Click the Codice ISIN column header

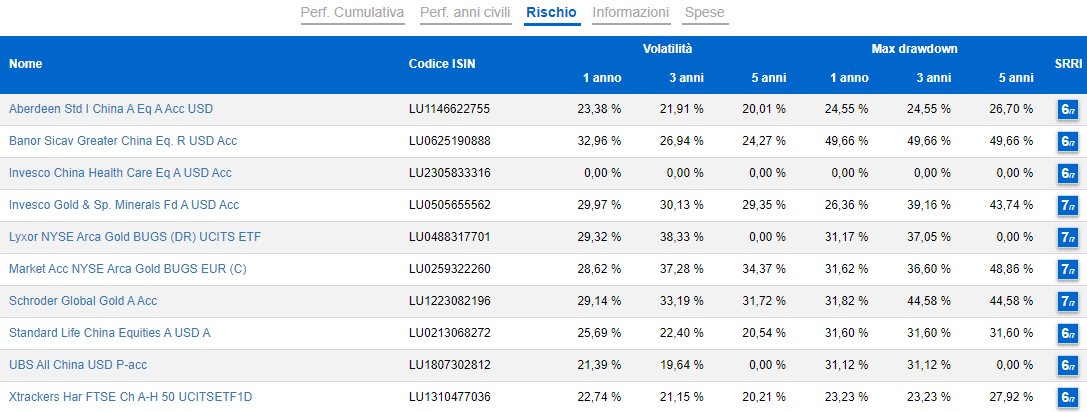[x=442, y=64]
